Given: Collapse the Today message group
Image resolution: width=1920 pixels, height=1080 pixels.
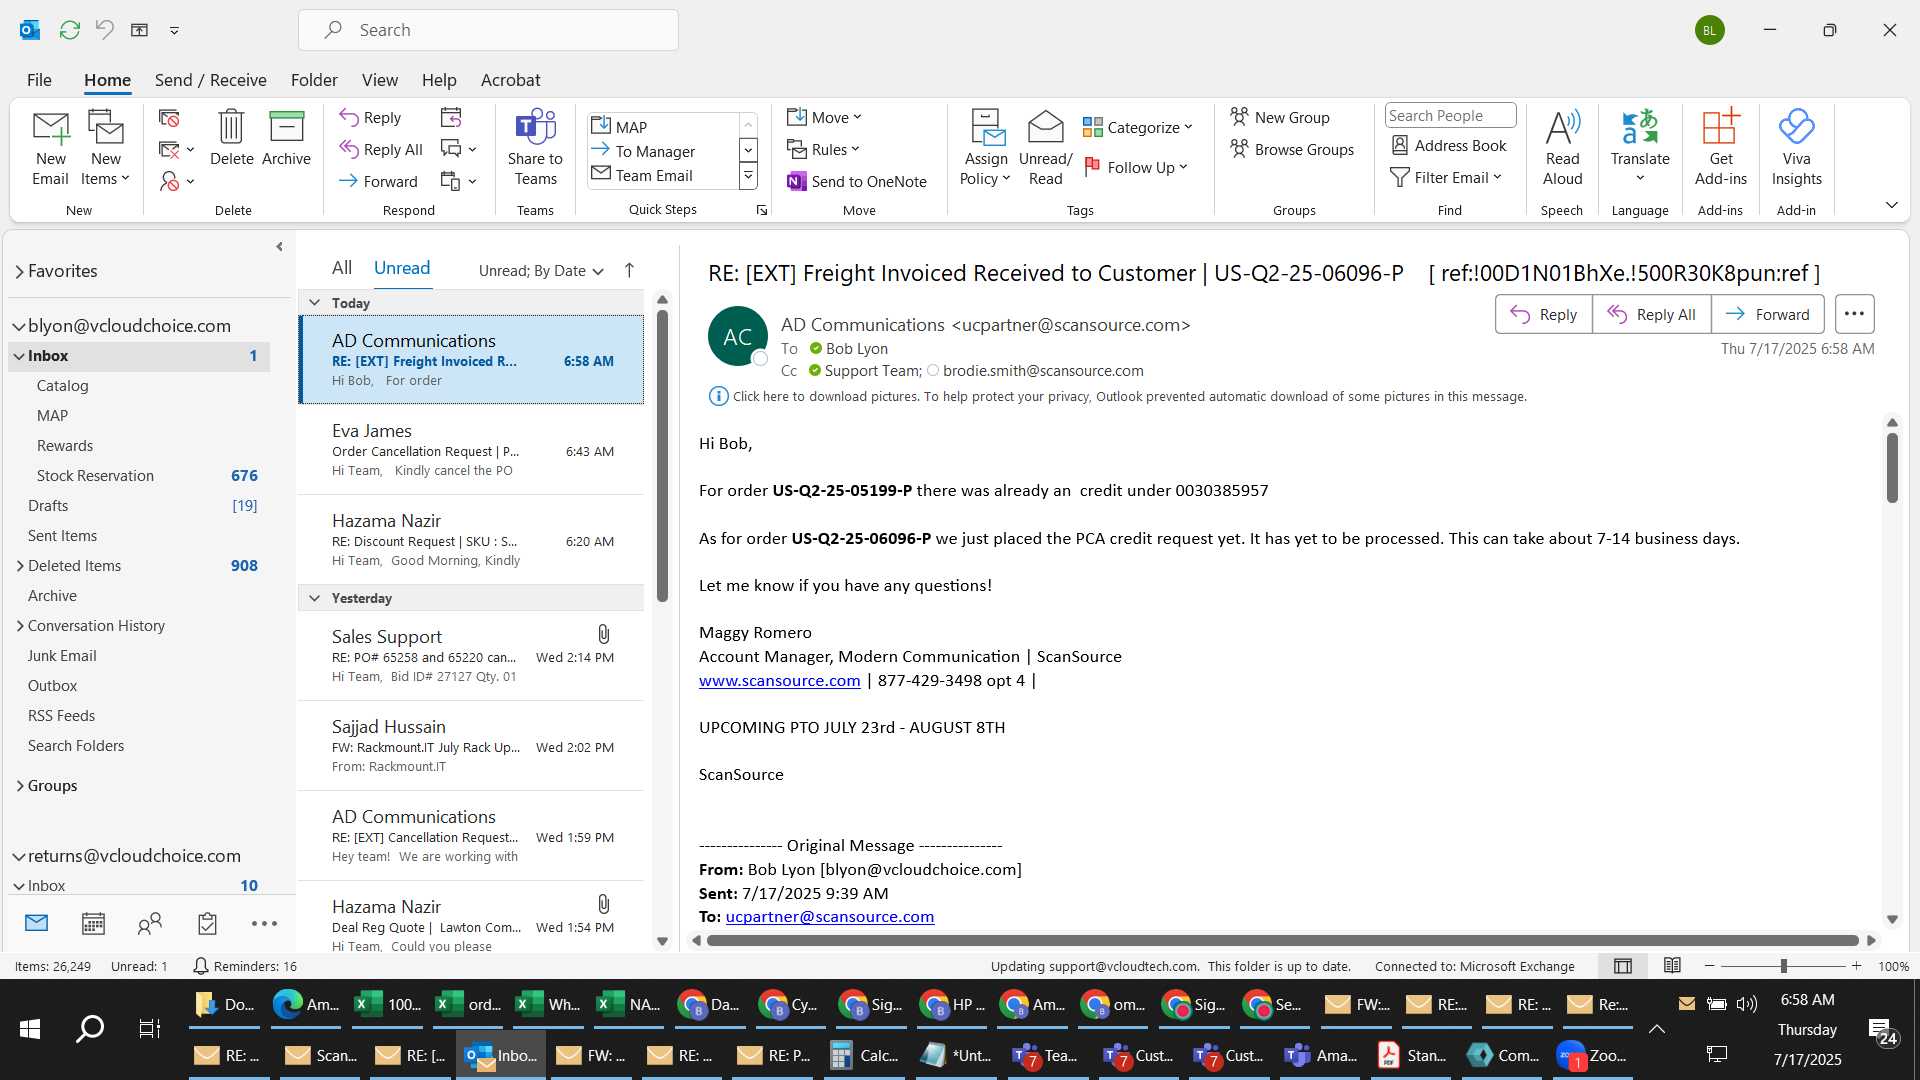Looking at the screenshot, I should click(x=314, y=303).
